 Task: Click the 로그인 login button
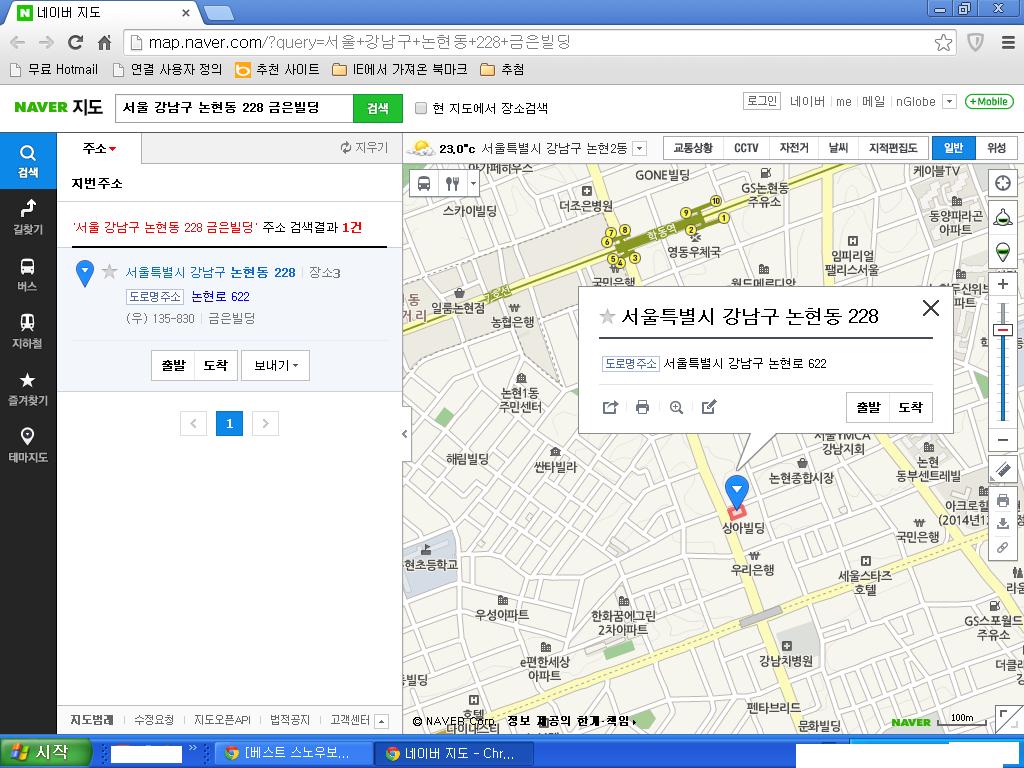coord(761,101)
